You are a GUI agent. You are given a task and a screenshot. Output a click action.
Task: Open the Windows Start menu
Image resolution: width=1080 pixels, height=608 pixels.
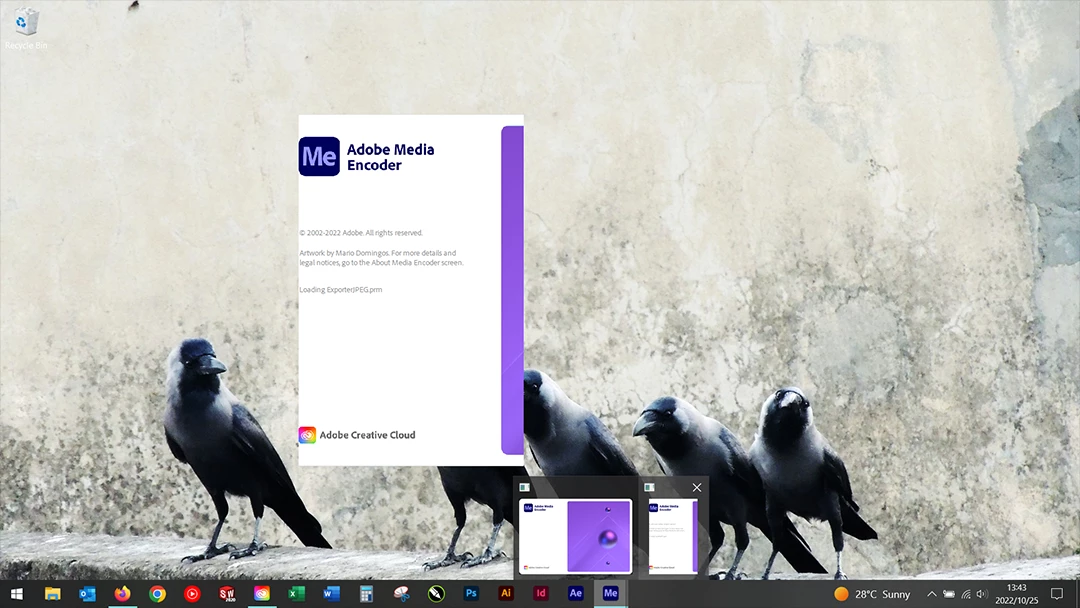click(17, 594)
